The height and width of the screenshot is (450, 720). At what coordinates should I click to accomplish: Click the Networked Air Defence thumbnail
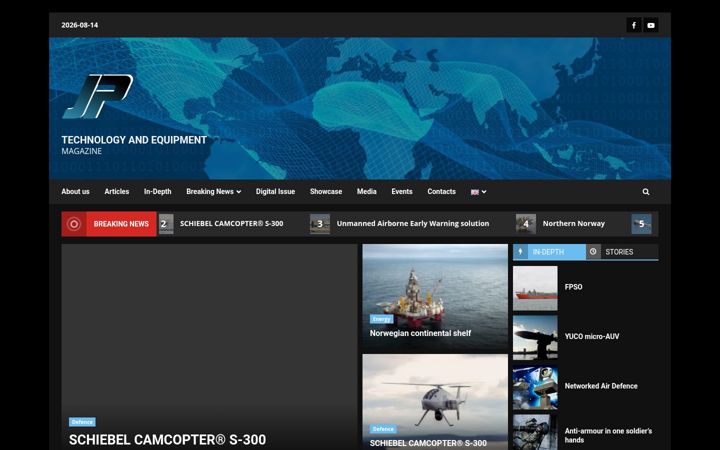point(535,387)
